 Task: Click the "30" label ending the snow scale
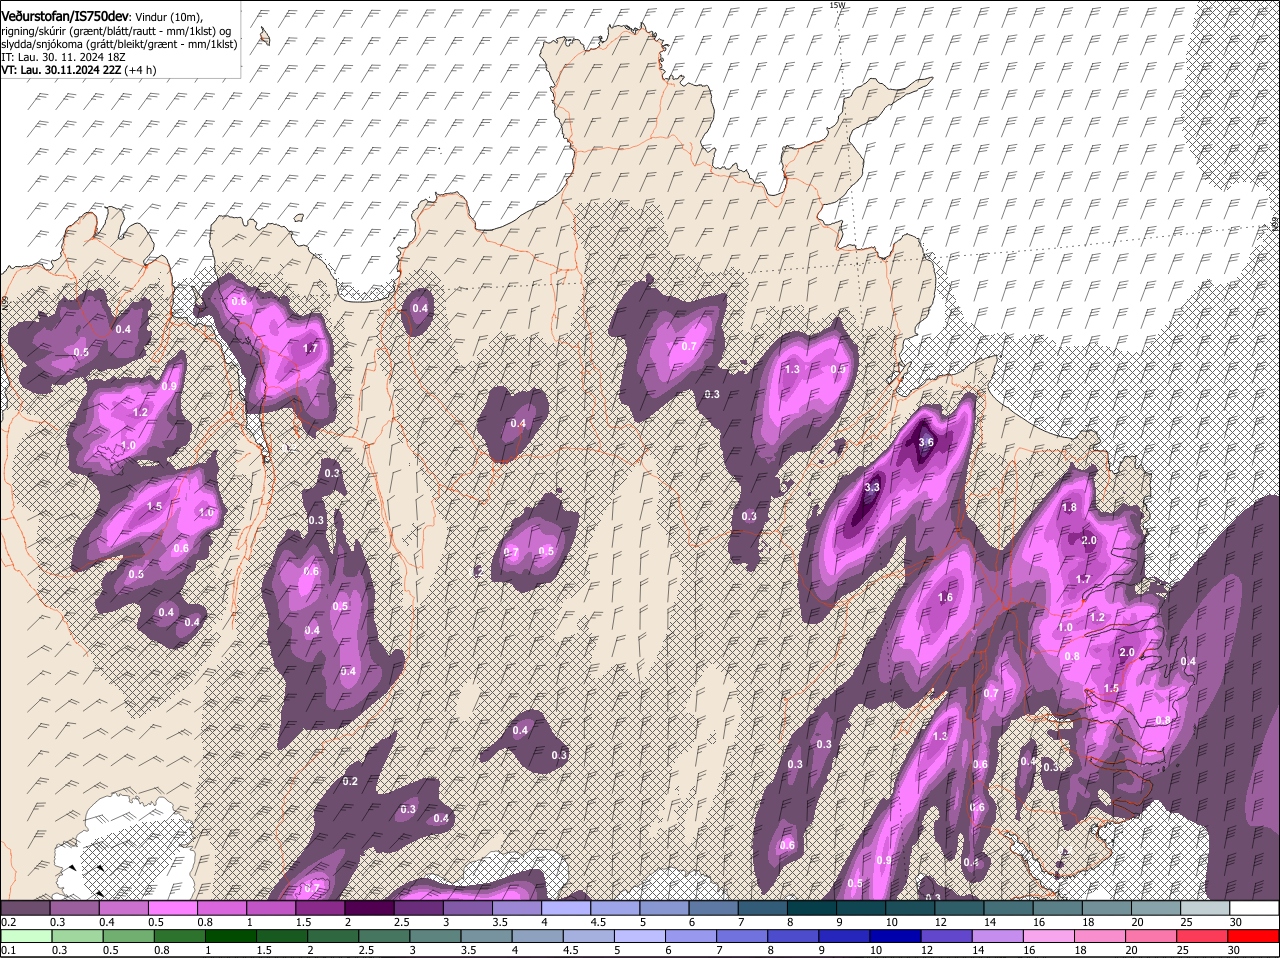[1236, 922]
